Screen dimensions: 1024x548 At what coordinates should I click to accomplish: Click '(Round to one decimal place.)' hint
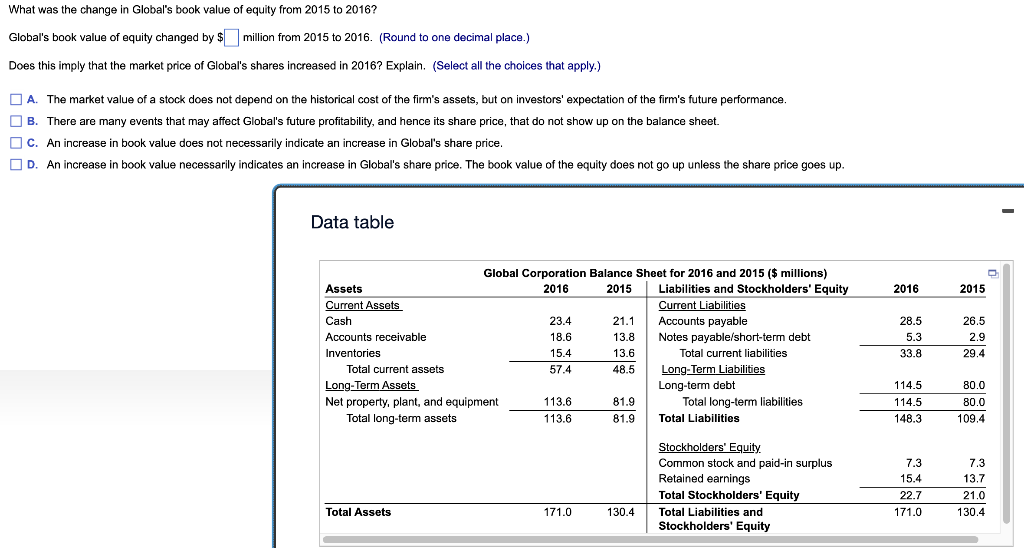pyautogui.click(x=454, y=37)
